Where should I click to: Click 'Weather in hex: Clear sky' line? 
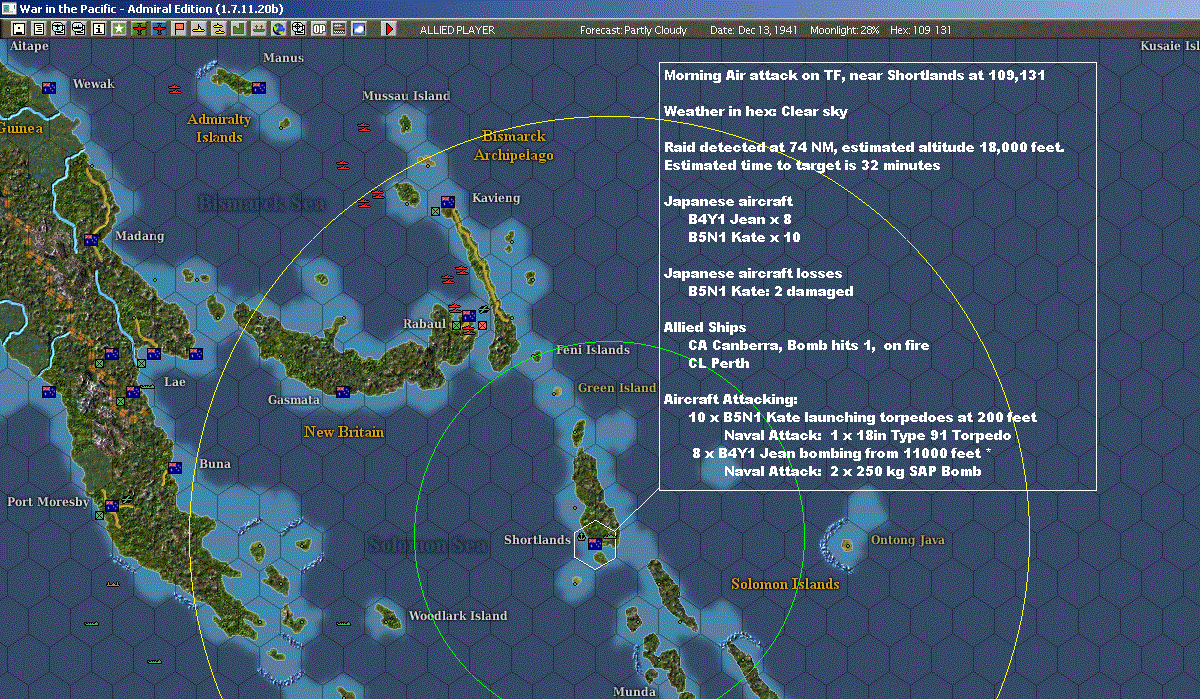[x=756, y=111]
